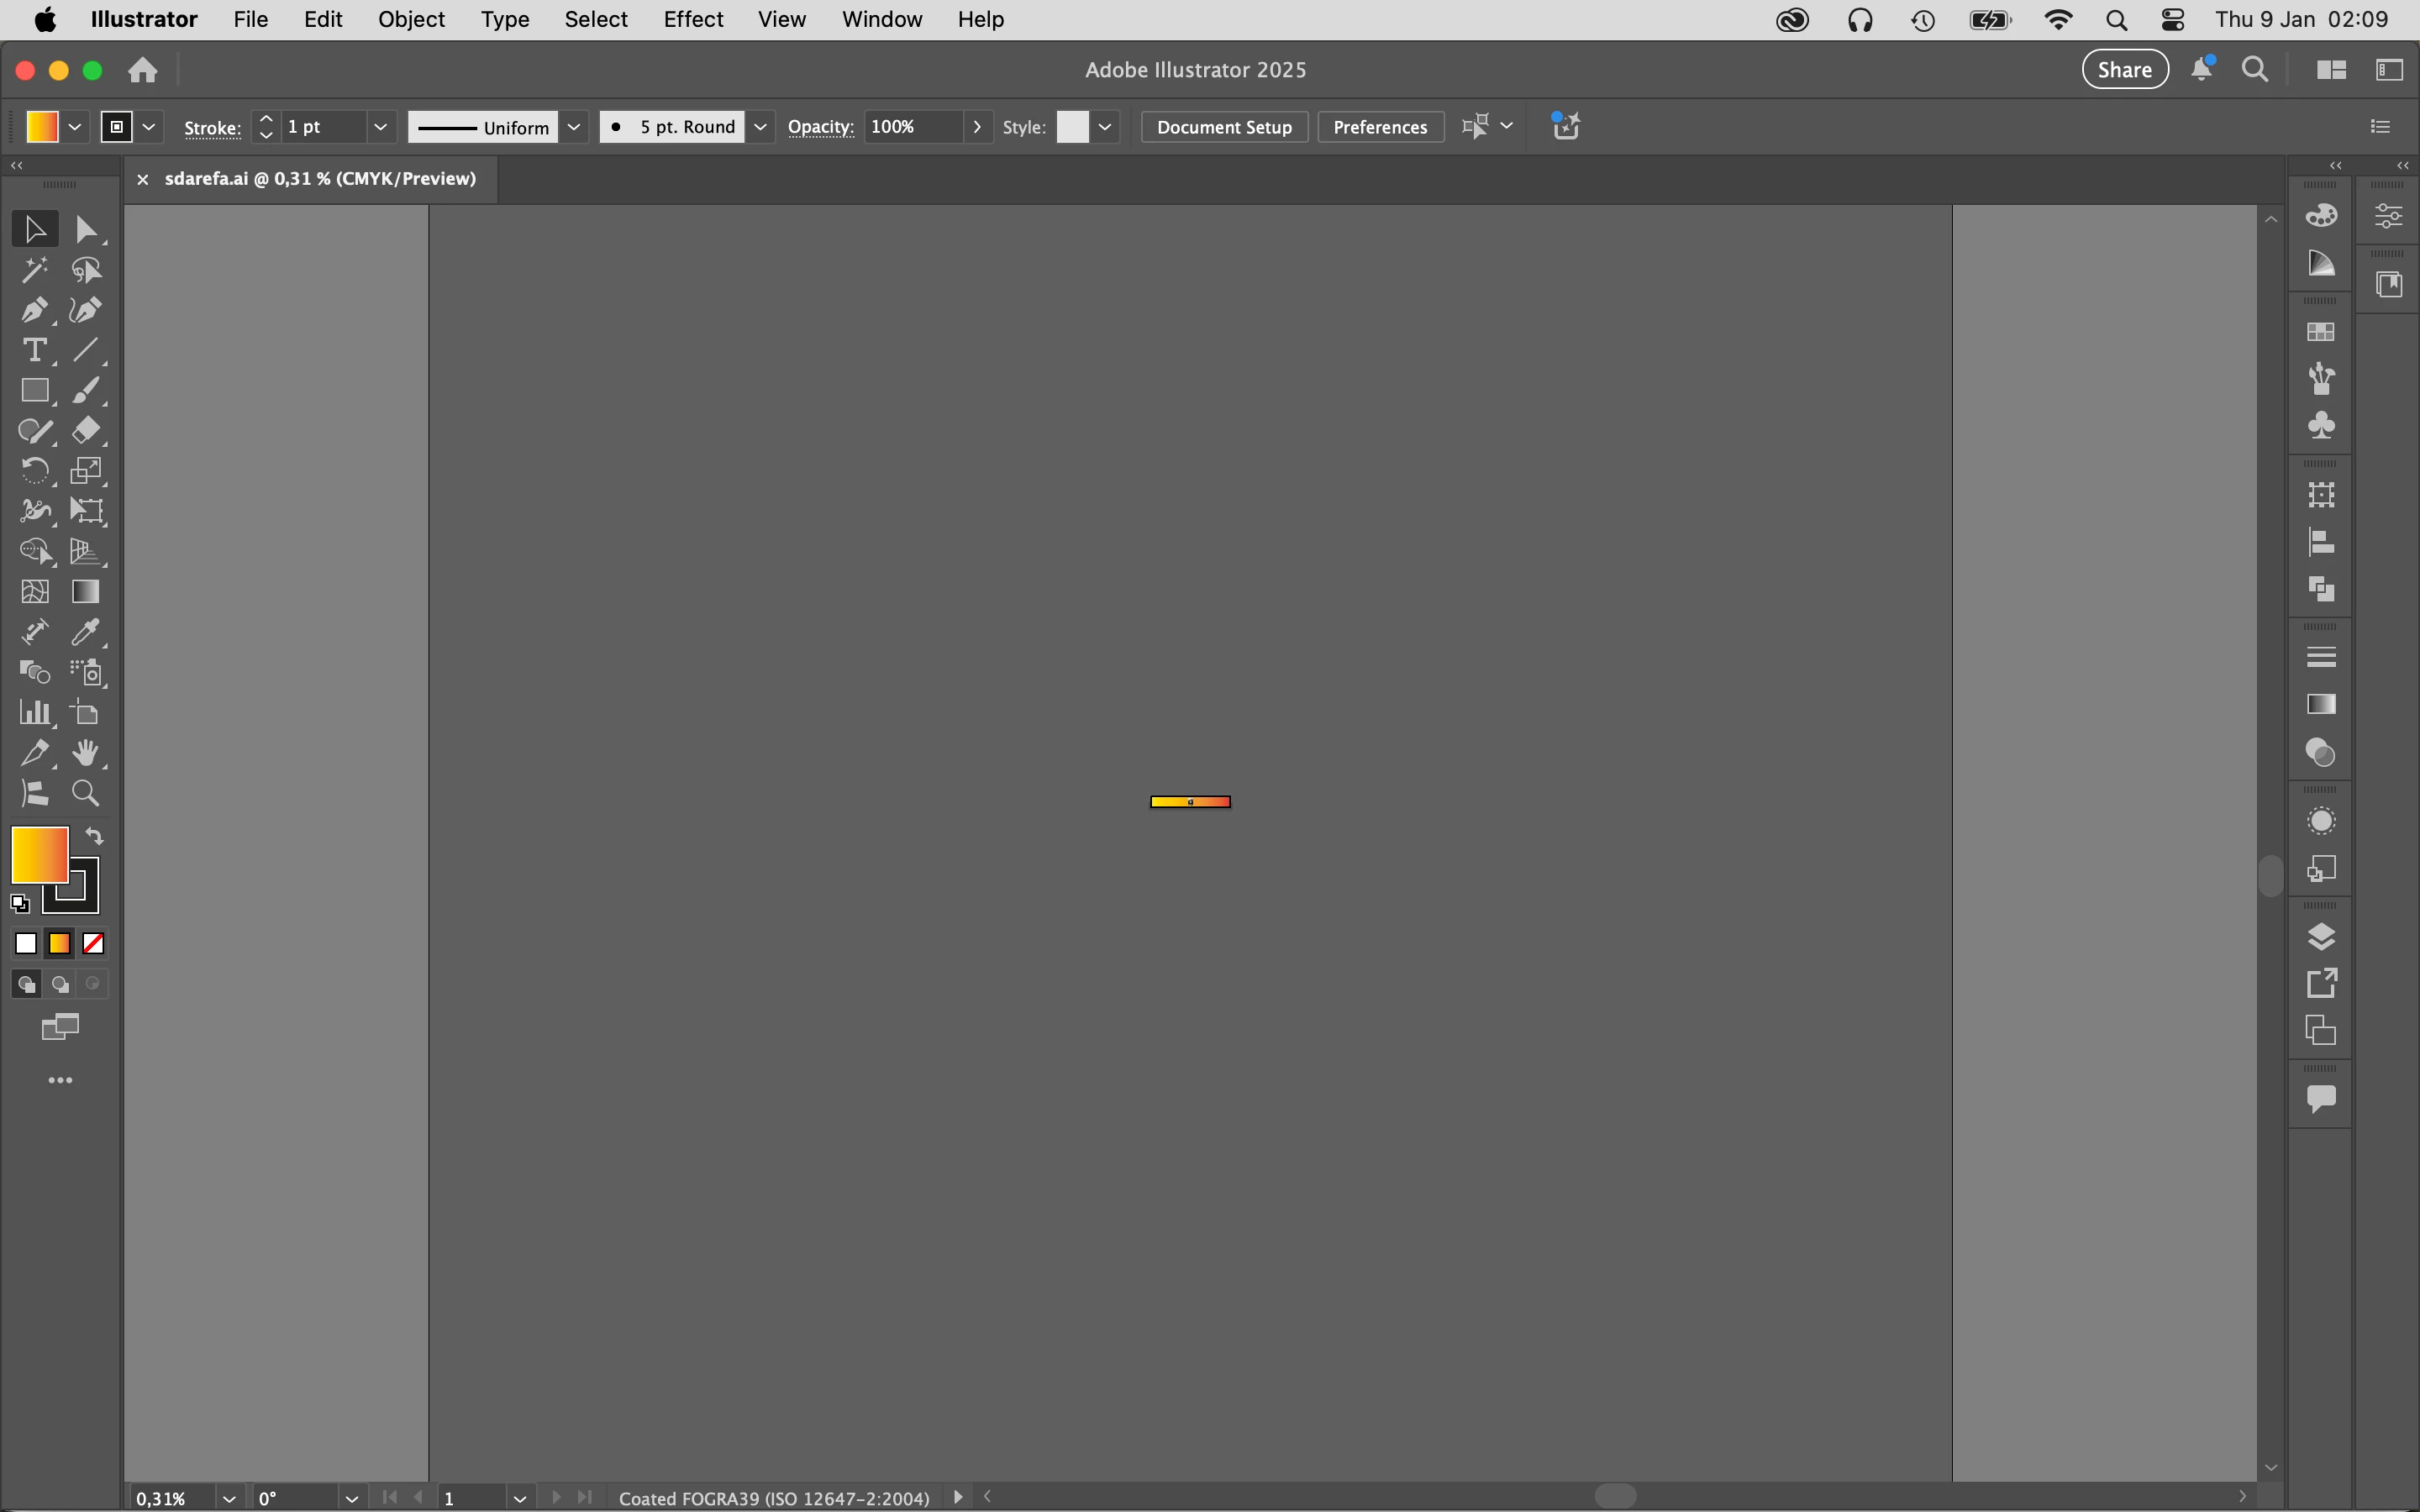Click the Share button
The height and width of the screenshot is (1512, 2420).
pos(2124,69)
